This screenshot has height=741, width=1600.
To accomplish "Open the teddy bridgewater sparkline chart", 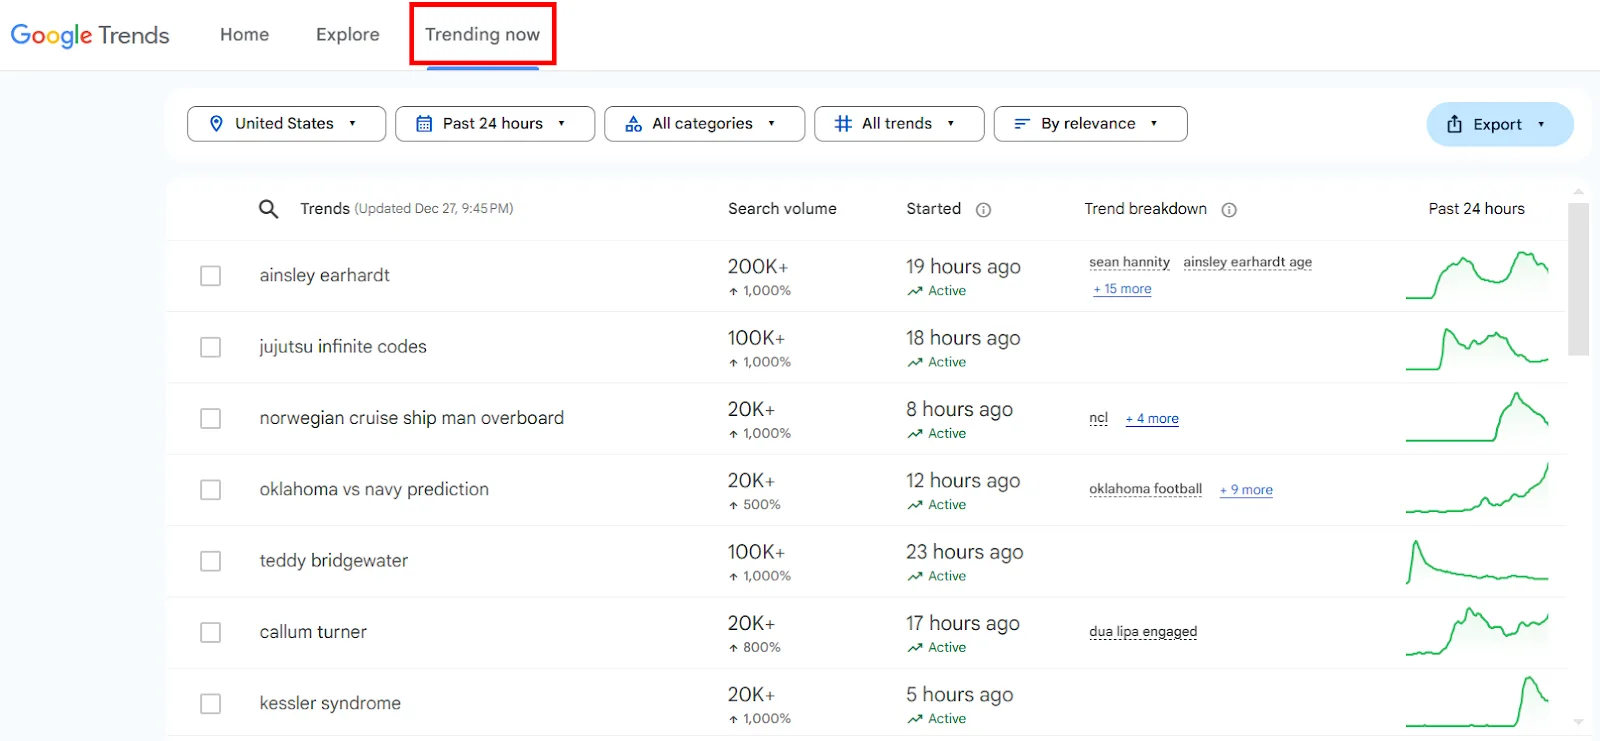I will click(x=1477, y=561).
